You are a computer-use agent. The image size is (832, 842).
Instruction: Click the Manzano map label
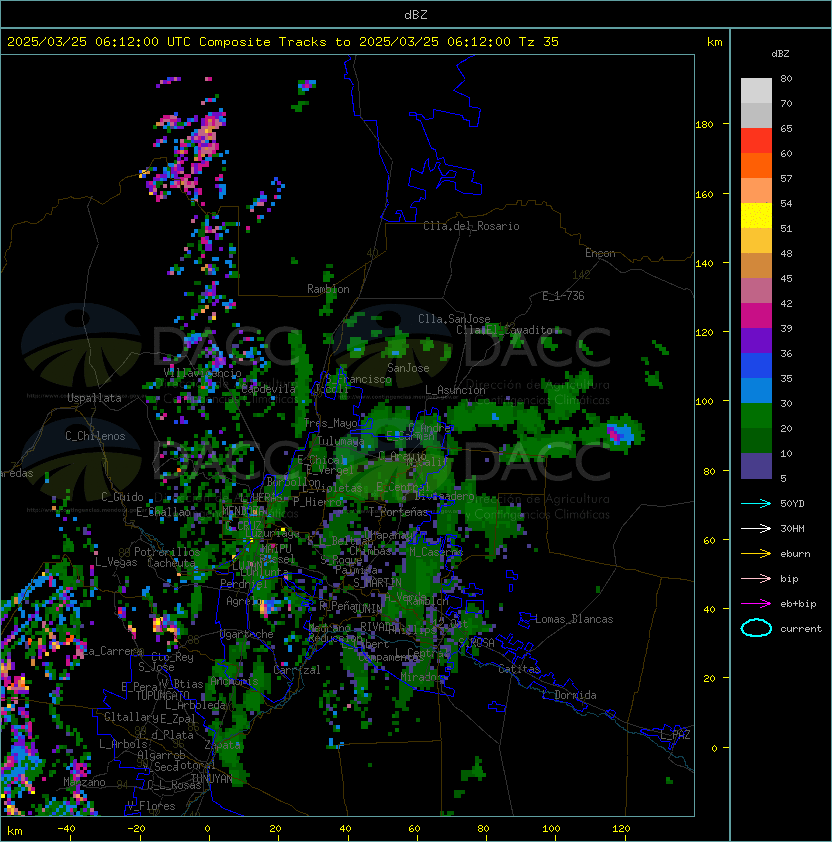click(84, 782)
